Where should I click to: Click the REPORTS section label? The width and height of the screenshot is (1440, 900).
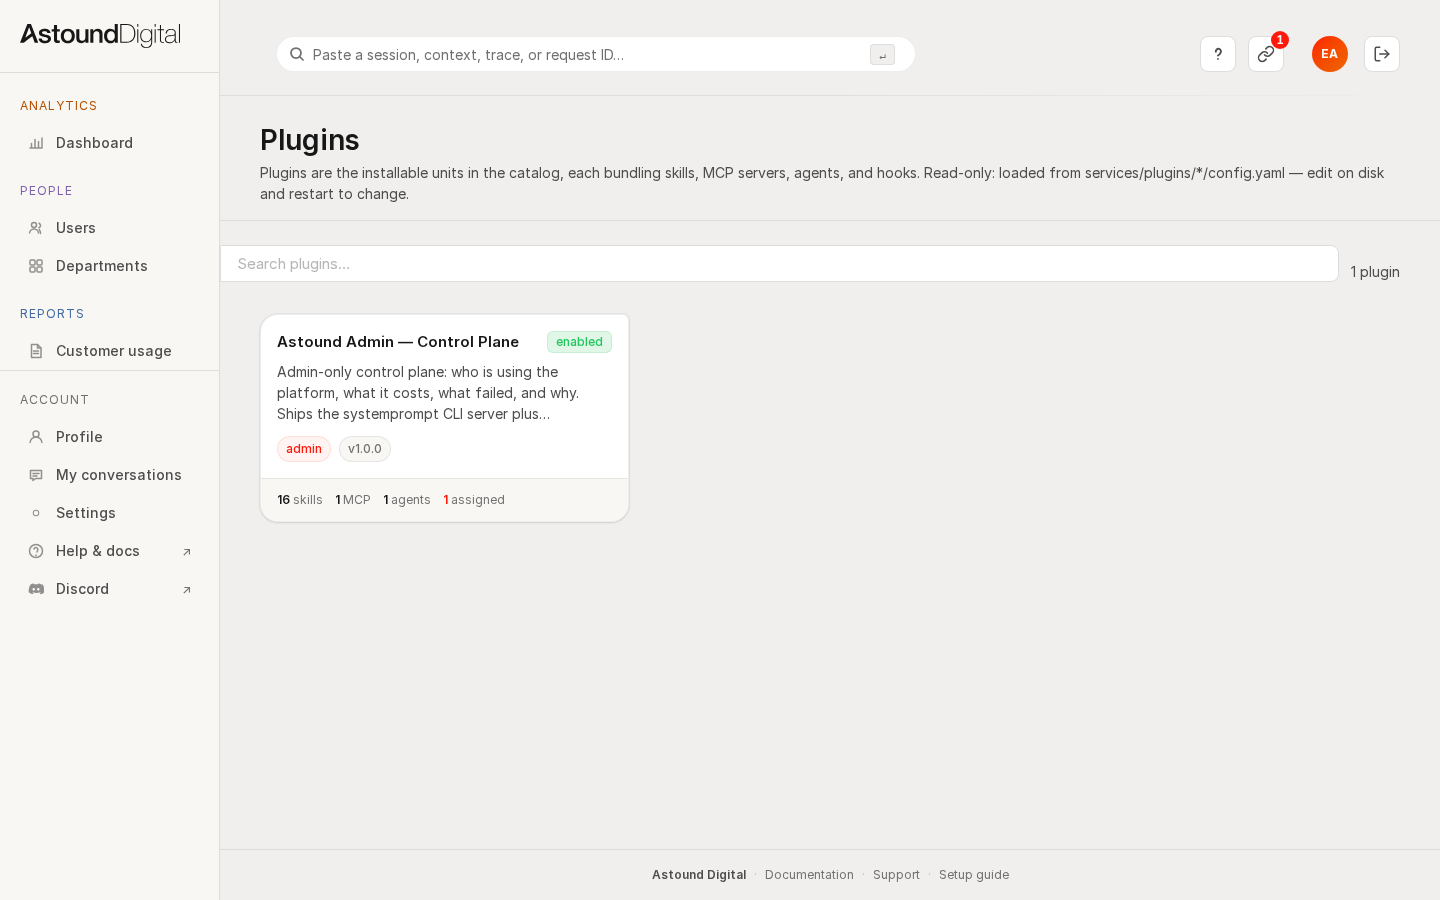[52, 314]
